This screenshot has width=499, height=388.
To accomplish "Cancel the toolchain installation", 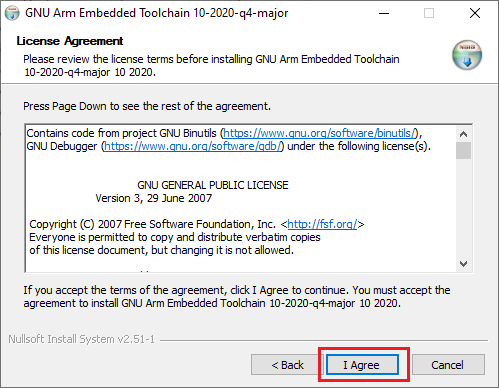I will click(448, 365).
